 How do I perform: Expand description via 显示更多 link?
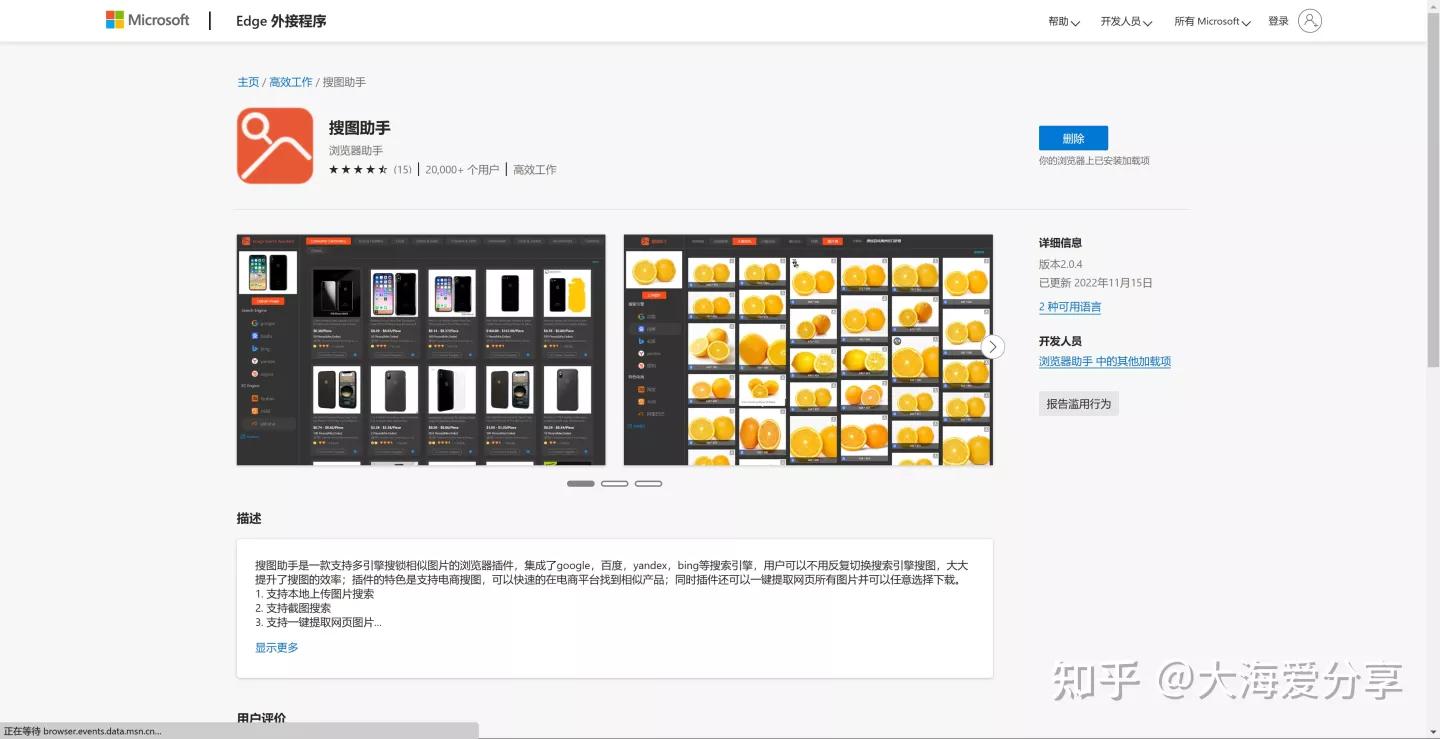point(276,647)
